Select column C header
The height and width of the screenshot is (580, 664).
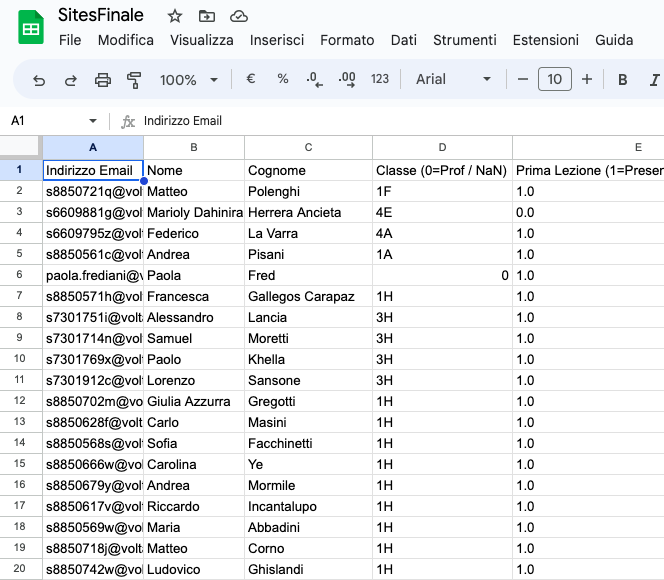(308, 147)
